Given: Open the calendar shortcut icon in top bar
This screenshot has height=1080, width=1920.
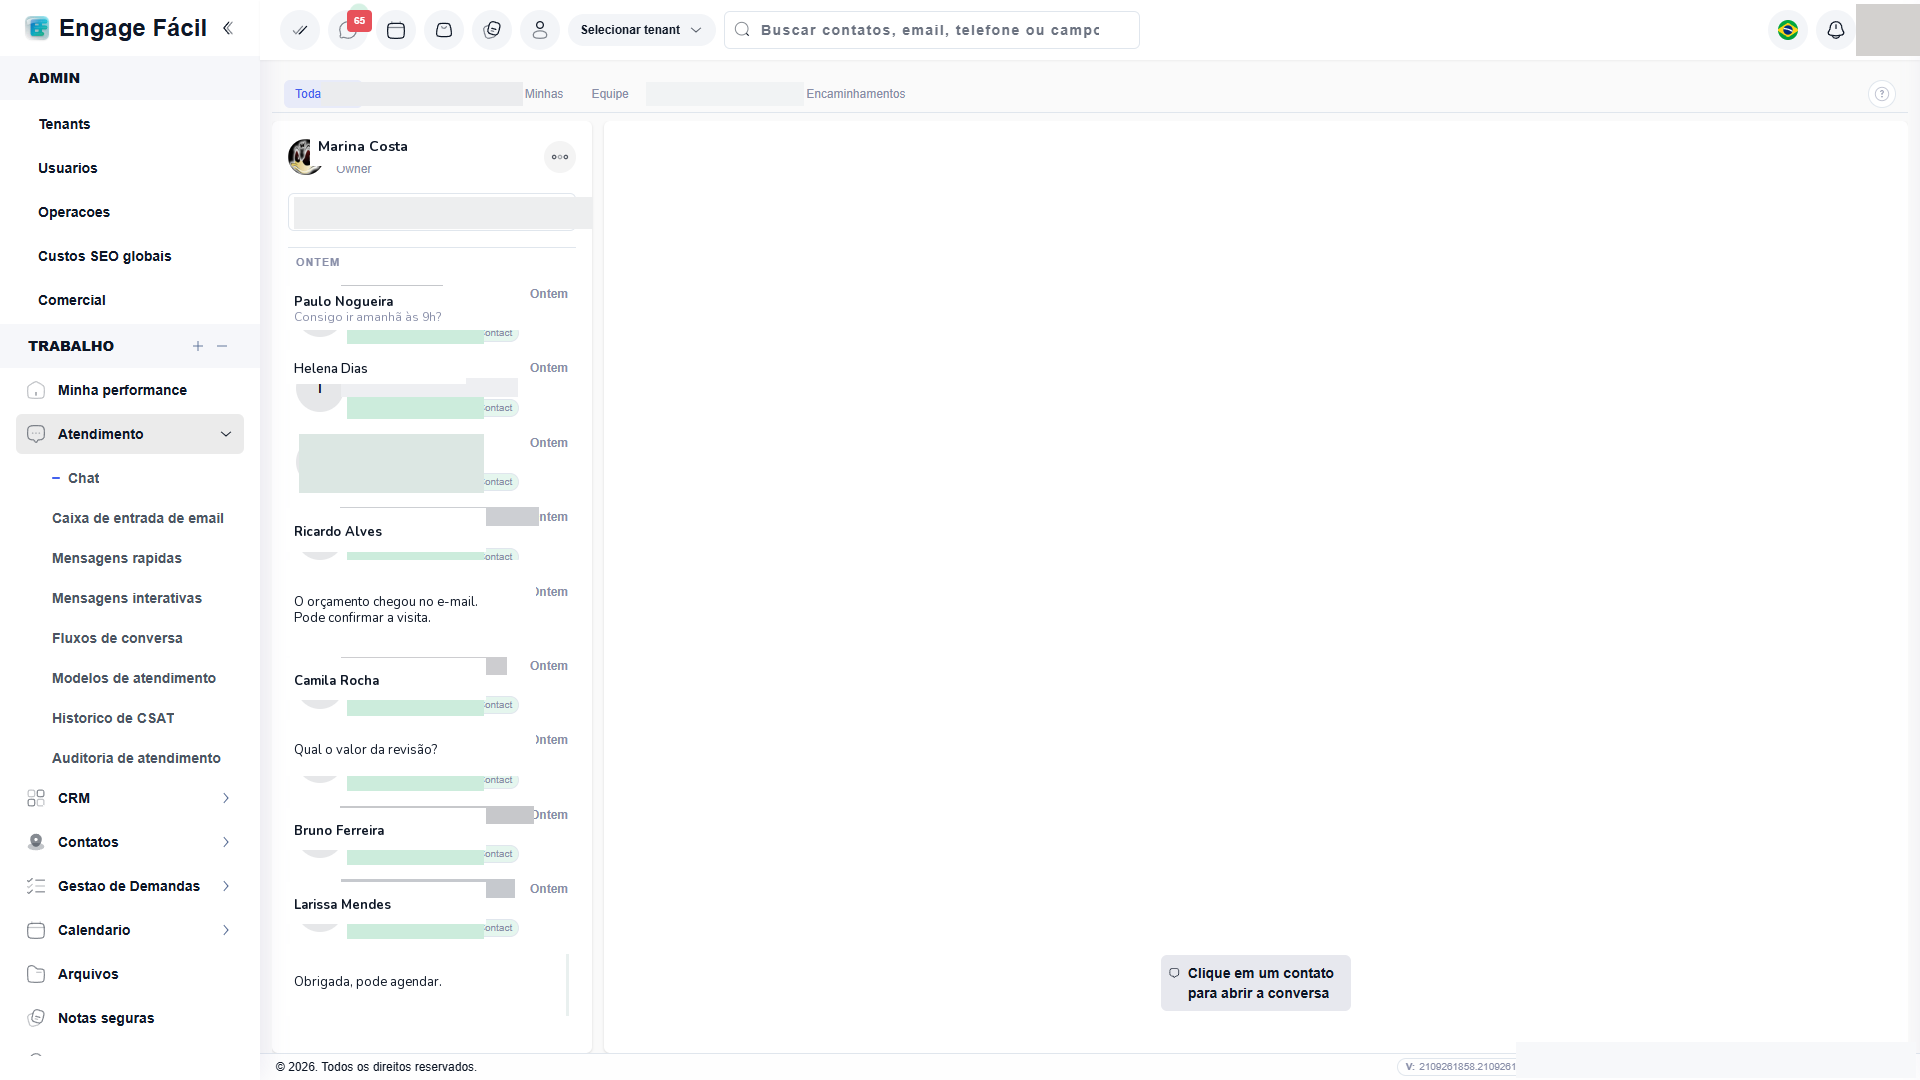Looking at the screenshot, I should [396, 30].
